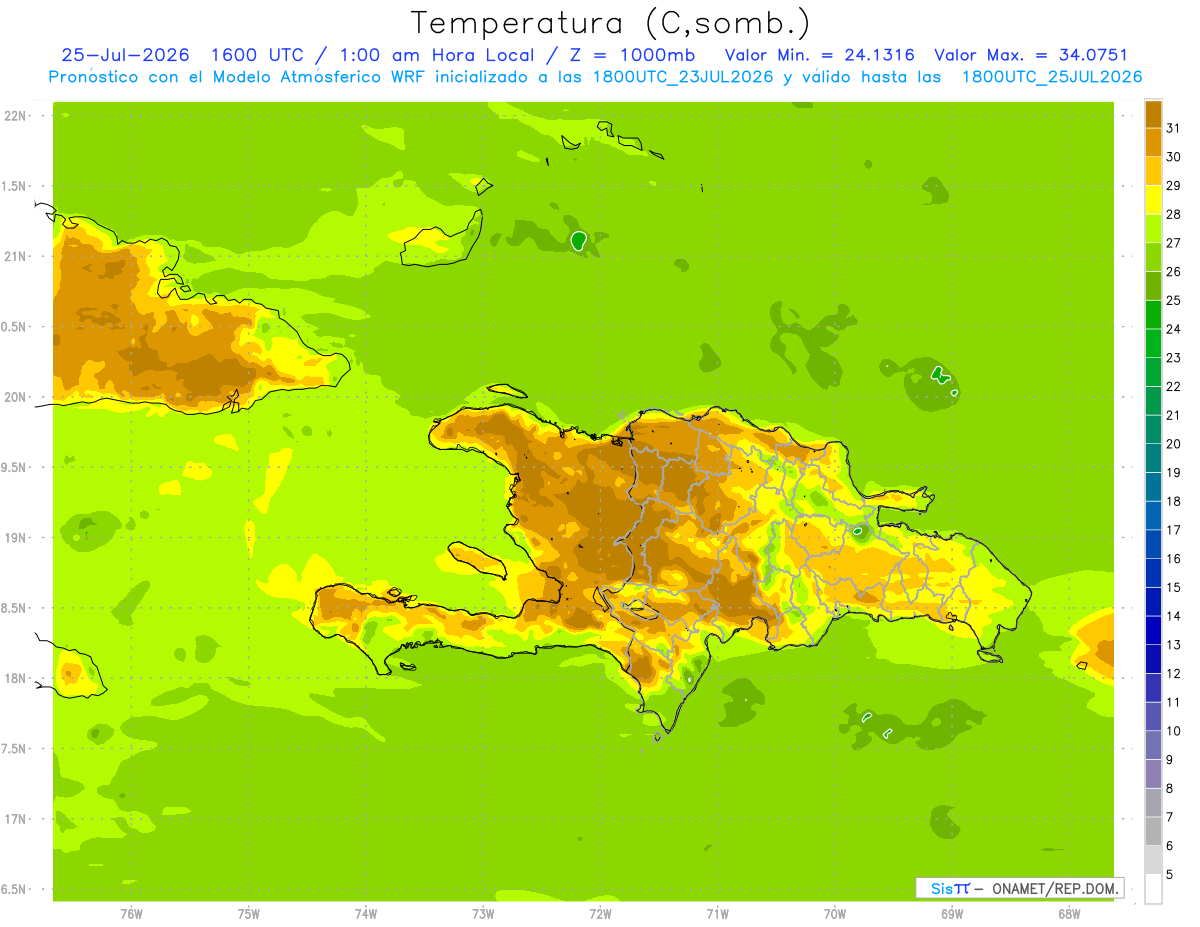This screenshot has height=927, width=1200.
Task: Click the "Valor Min. = 24.1316" text
Action: point(819,55)
